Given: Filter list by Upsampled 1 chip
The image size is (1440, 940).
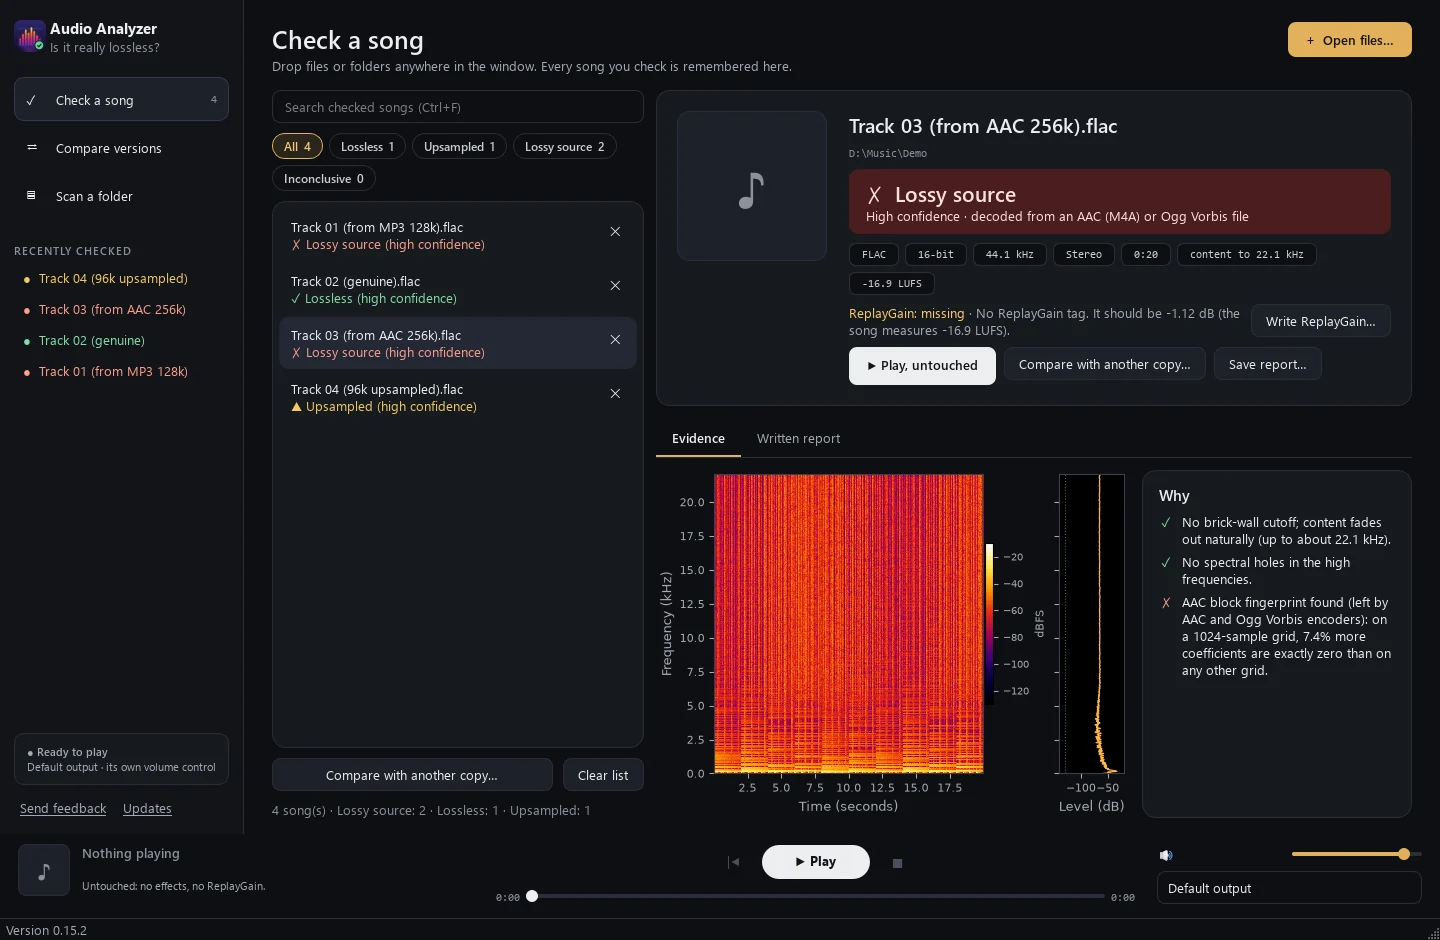Looking at the screenshot, I should tap(459, 146).
